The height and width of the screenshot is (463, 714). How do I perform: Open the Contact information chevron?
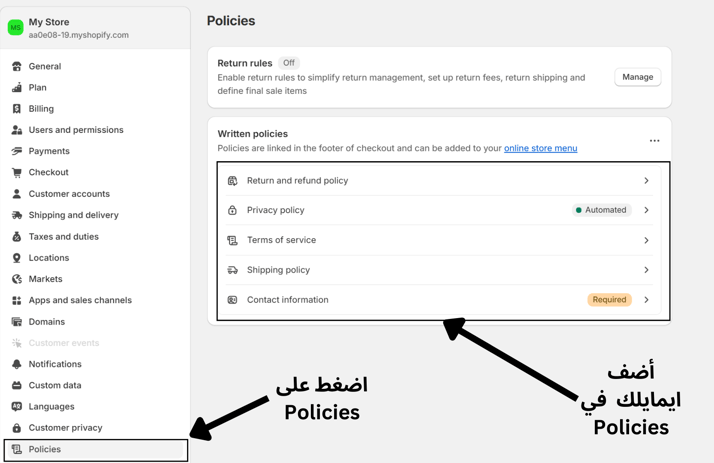[x=646, y=300]
